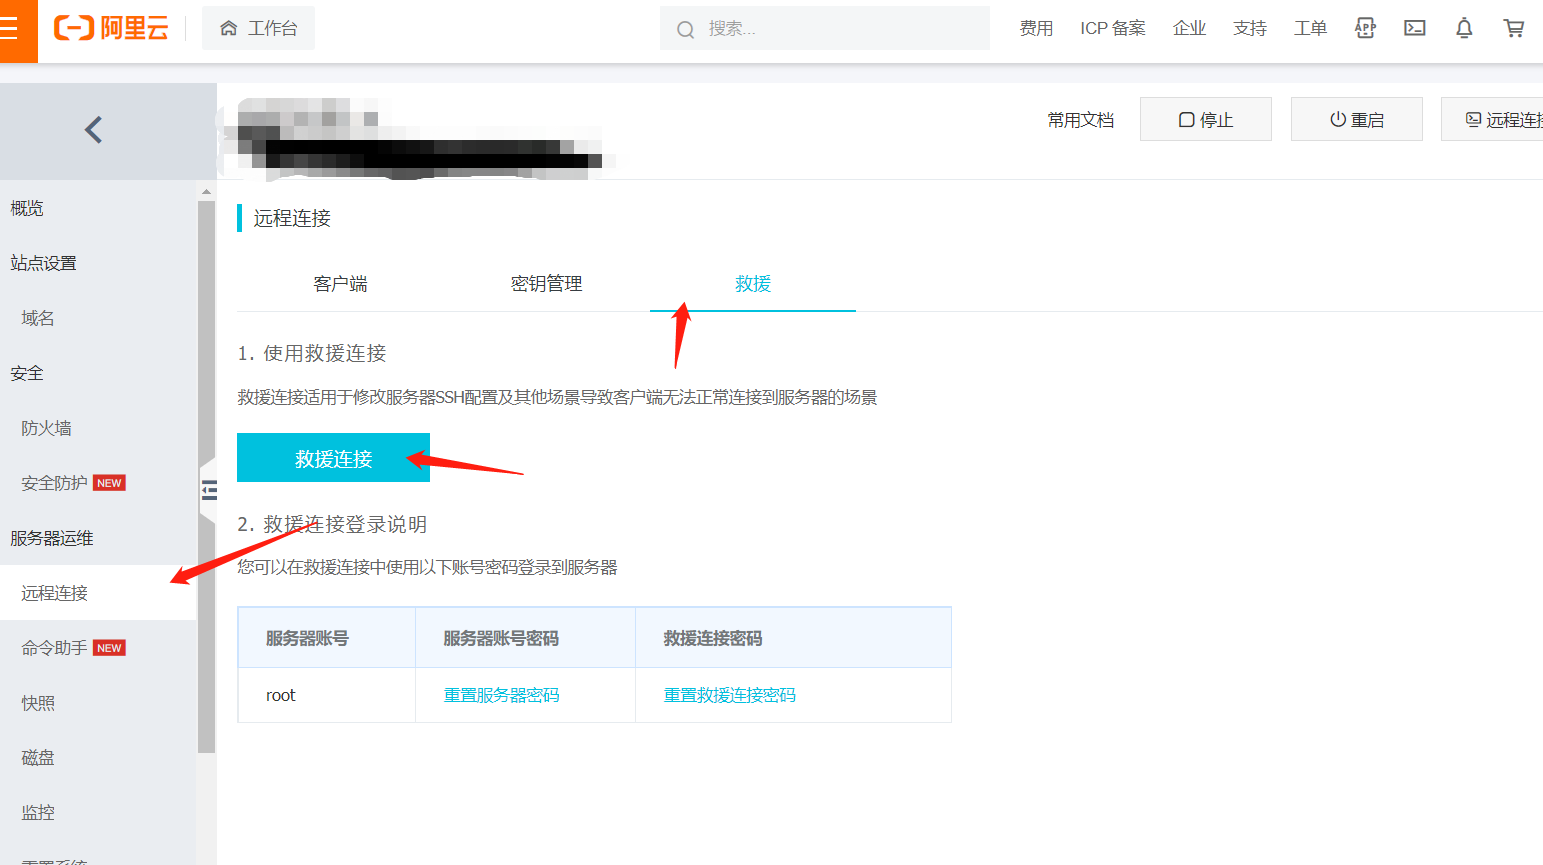Launch Cloud Shell terminal icon
The height and width of the screenshot is (865, 1543).
1414,28
